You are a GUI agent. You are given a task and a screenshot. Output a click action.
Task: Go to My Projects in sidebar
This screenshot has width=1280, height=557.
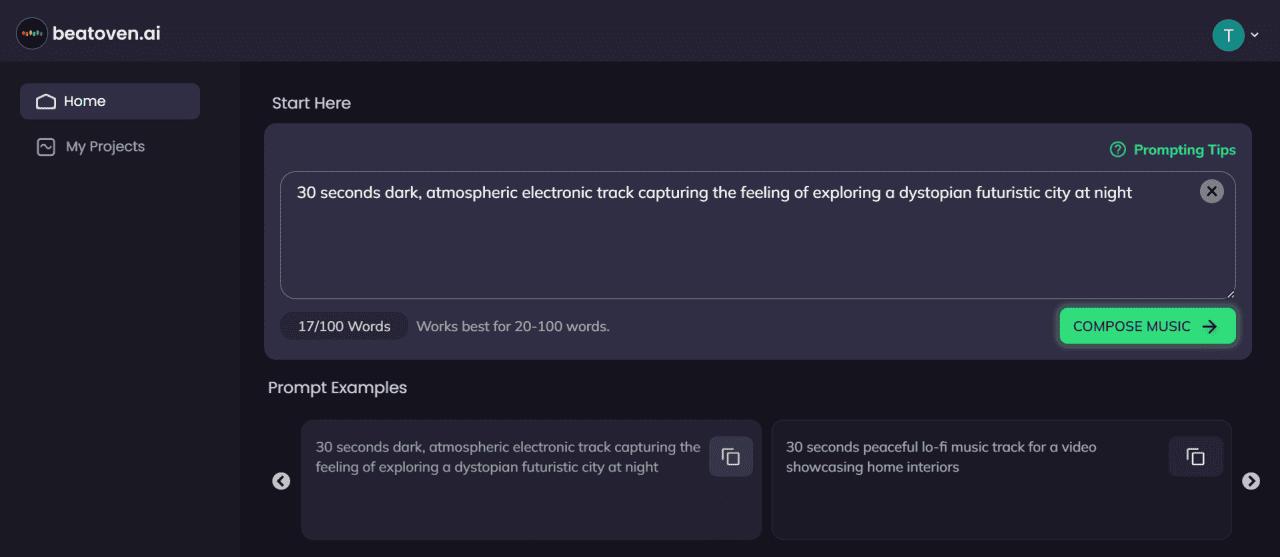click(x=105, y=147)
